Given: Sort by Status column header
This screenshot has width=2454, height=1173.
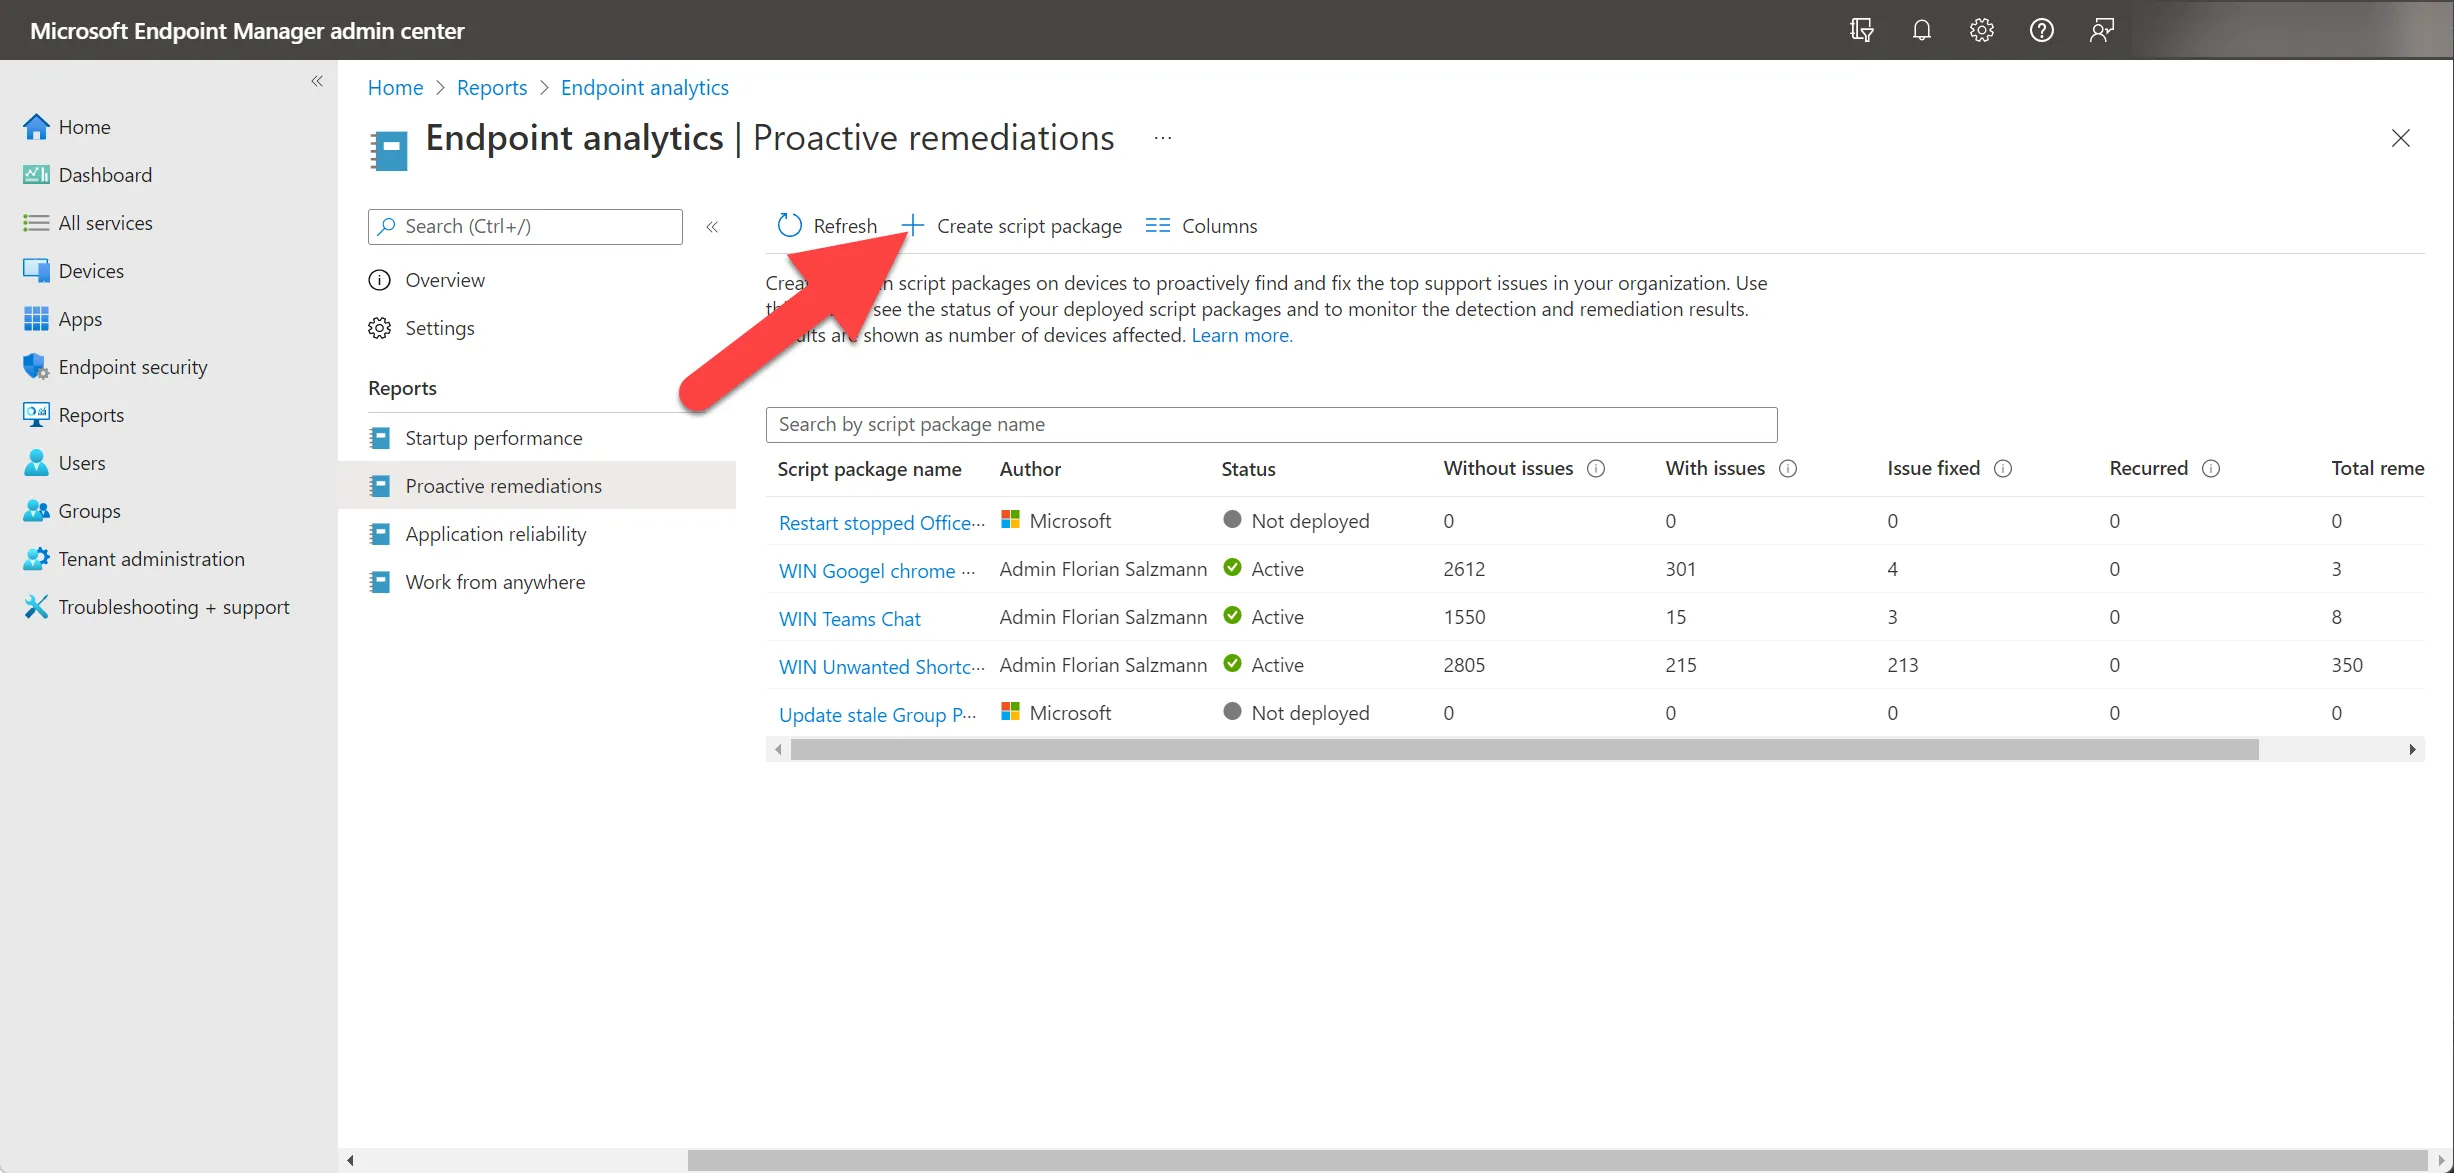Looking at the screenshot, I should tap(1248, 469).
